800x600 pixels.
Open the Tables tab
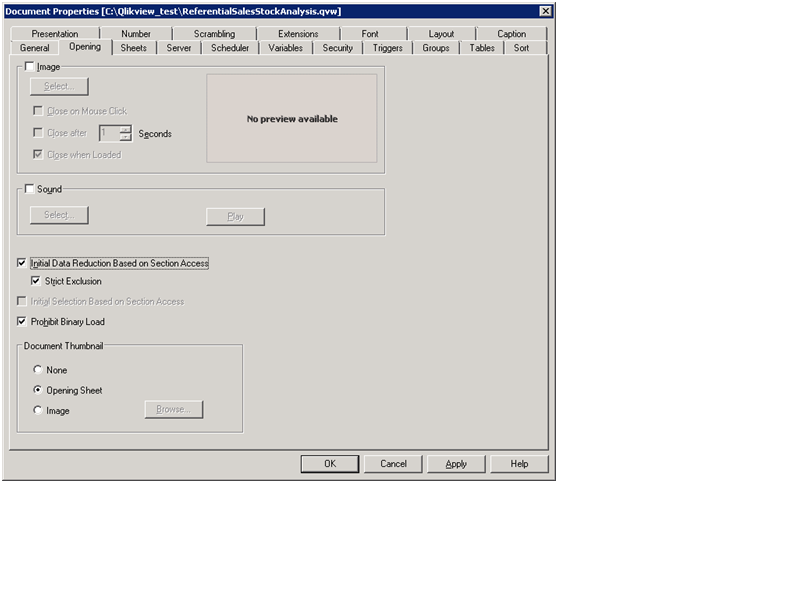482,48
